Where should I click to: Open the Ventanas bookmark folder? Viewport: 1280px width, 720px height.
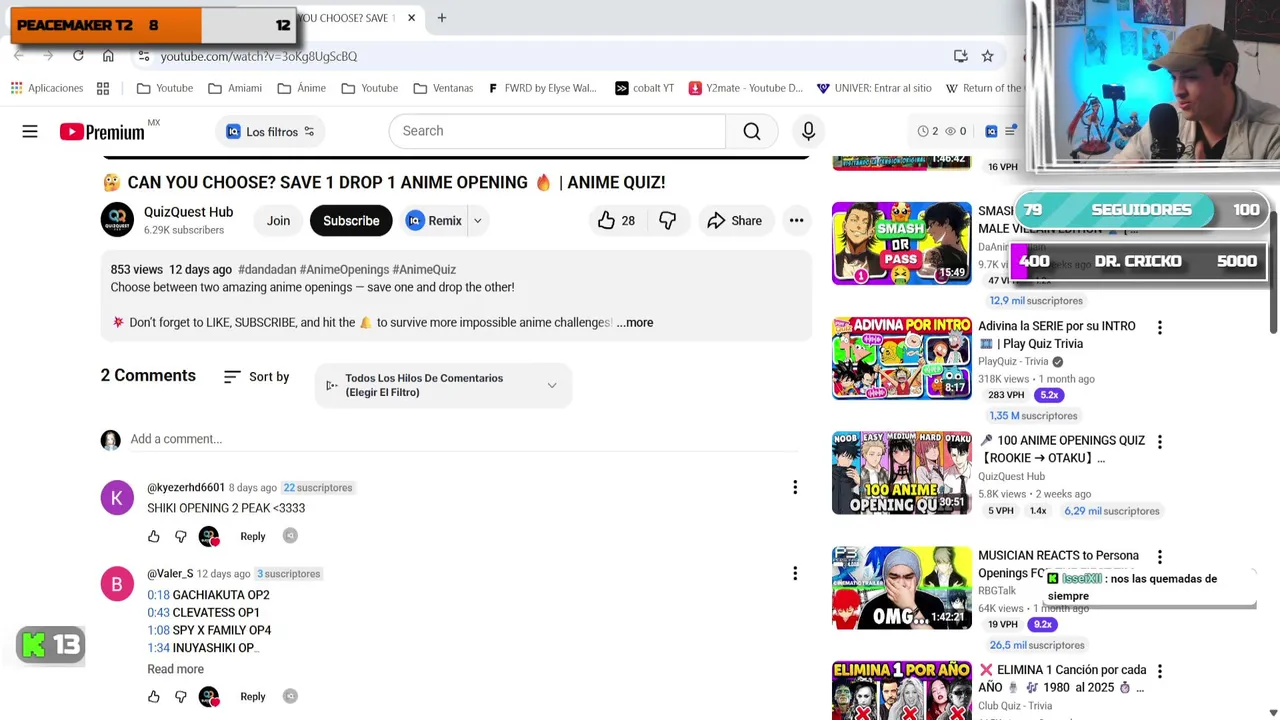coord(443,88)
